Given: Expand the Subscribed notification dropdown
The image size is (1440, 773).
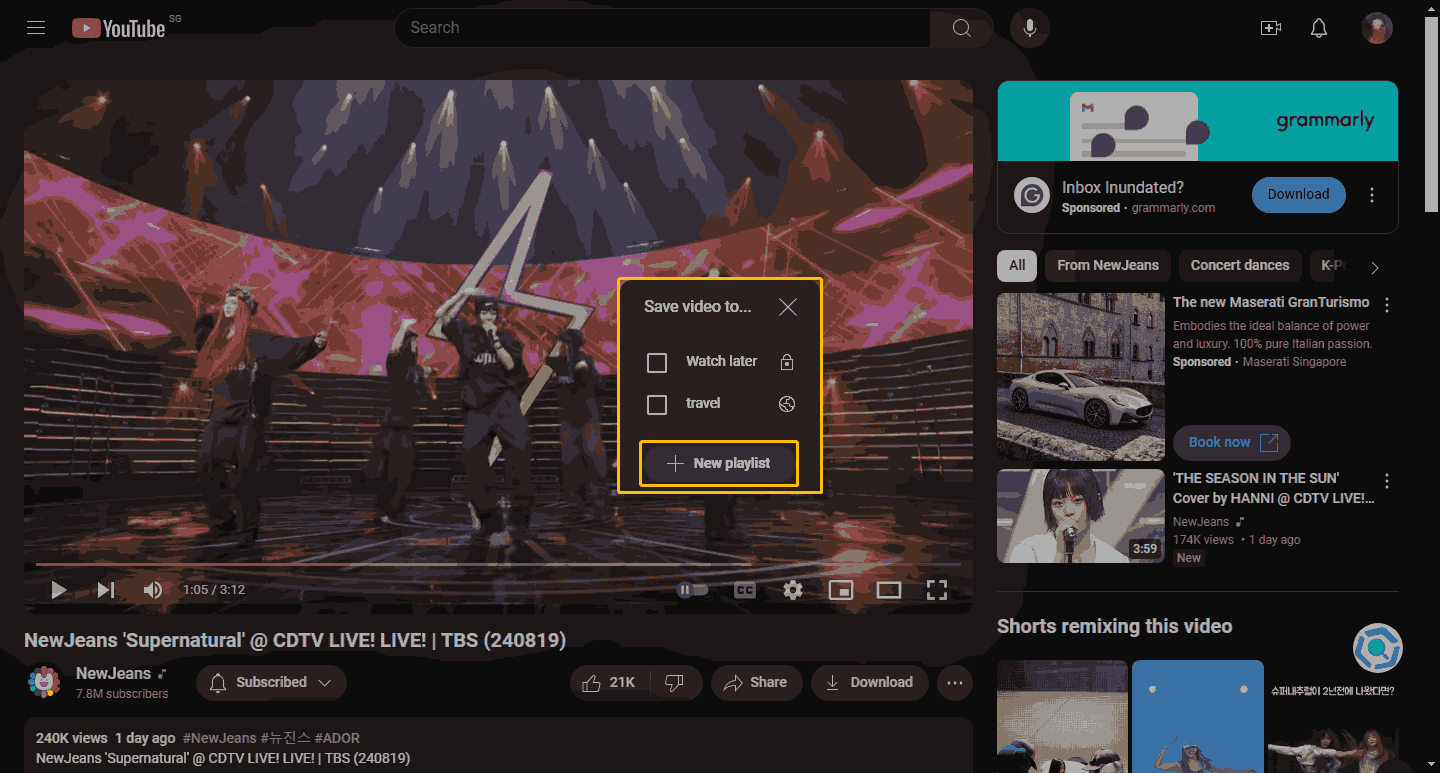Looking at the screenshot, I should tap(271, 682).
